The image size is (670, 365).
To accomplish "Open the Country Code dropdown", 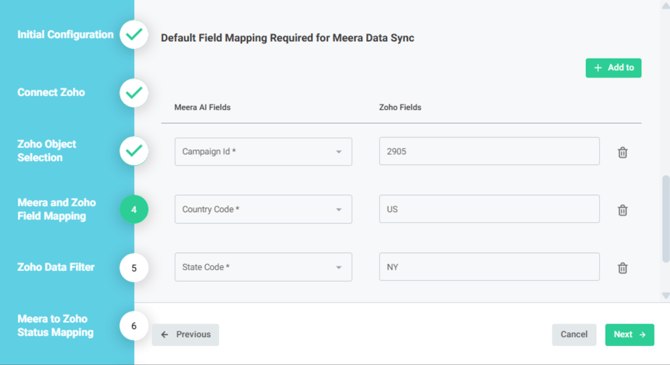I will [263, 209].
